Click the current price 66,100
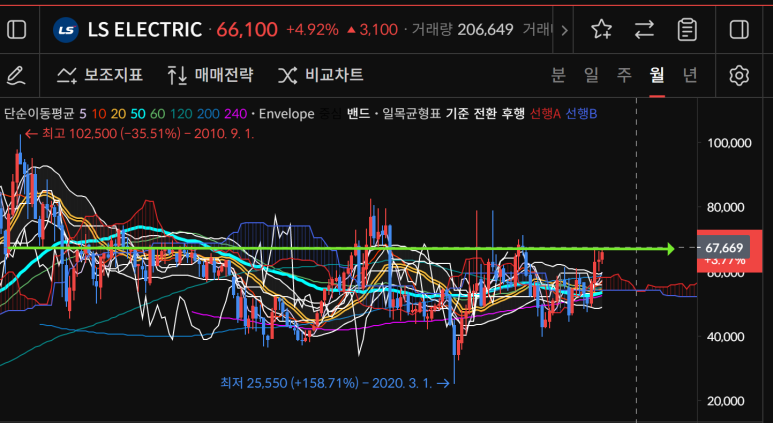773x423 pixels. click(x=247, y=30)
